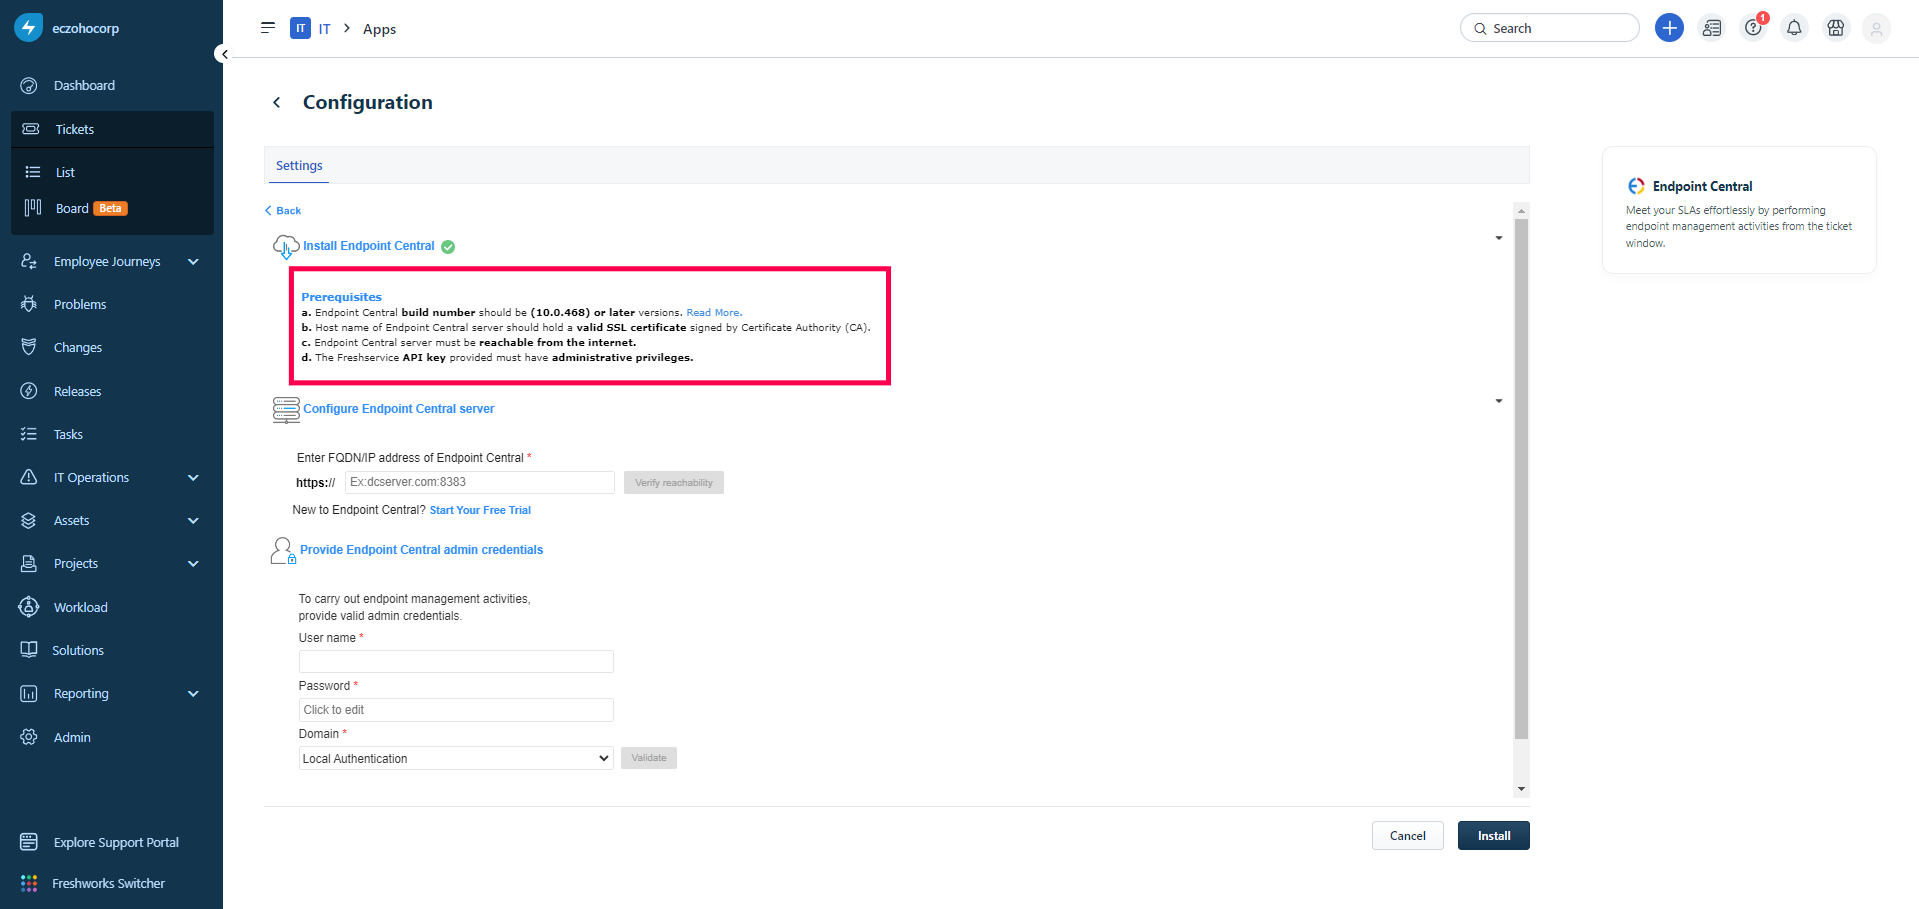Open the notifications bell icon

click(1794, 28)
